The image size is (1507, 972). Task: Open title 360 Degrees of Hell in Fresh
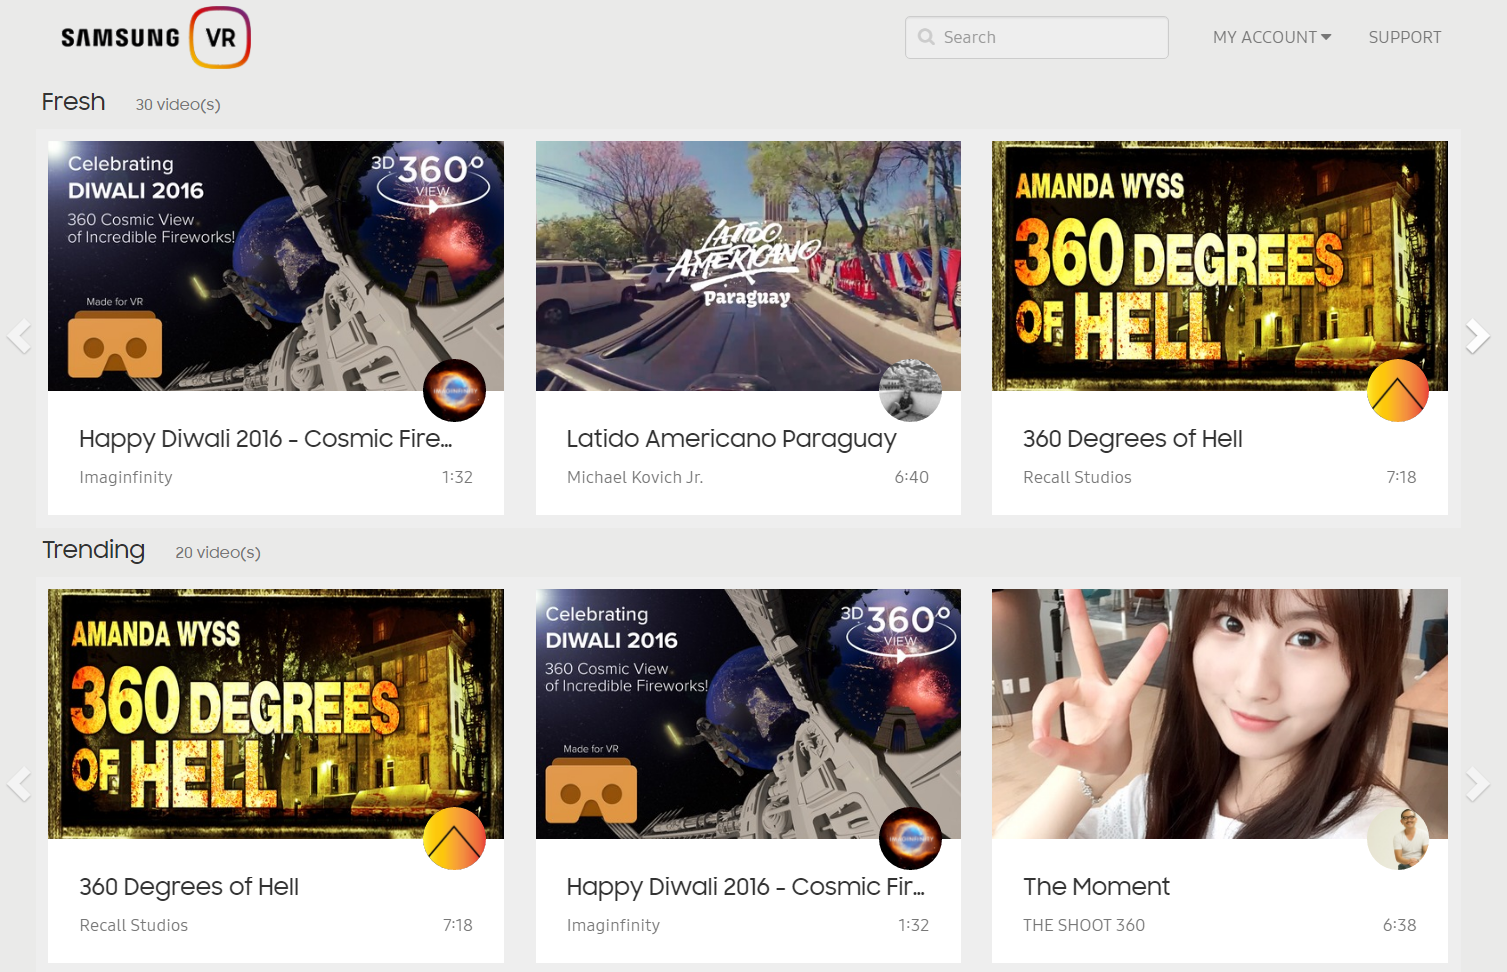tap(1132, 439)
